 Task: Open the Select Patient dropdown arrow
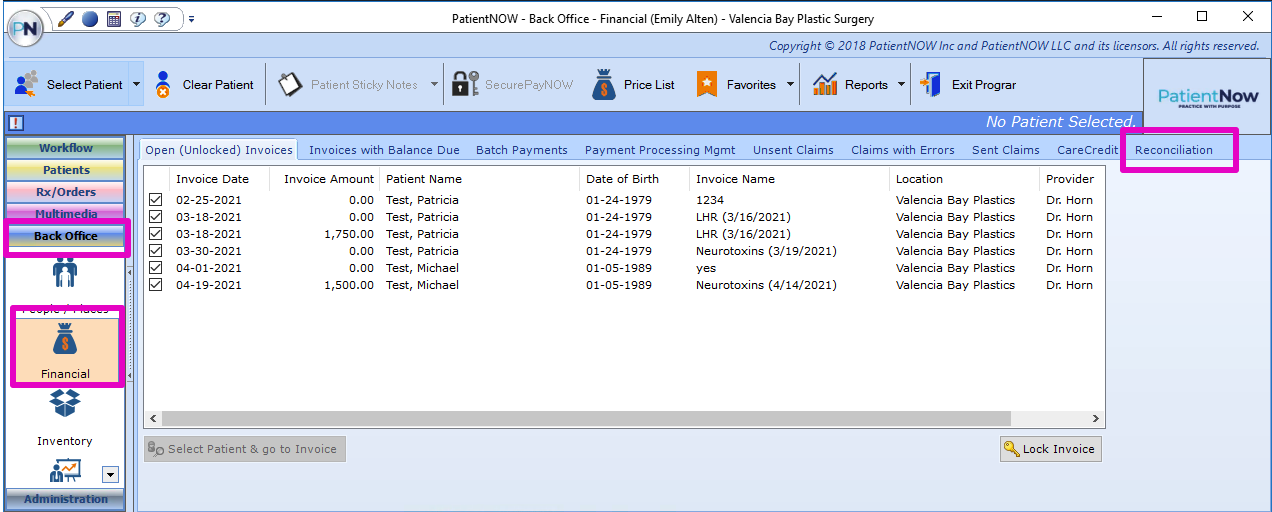136,84
